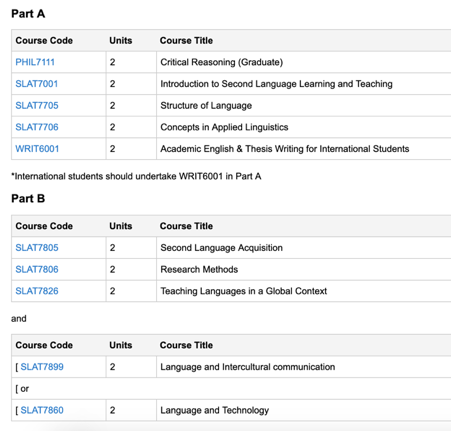Click Teaching Languages in a Global Context
451x431 pixels.
tap(244, 291)
